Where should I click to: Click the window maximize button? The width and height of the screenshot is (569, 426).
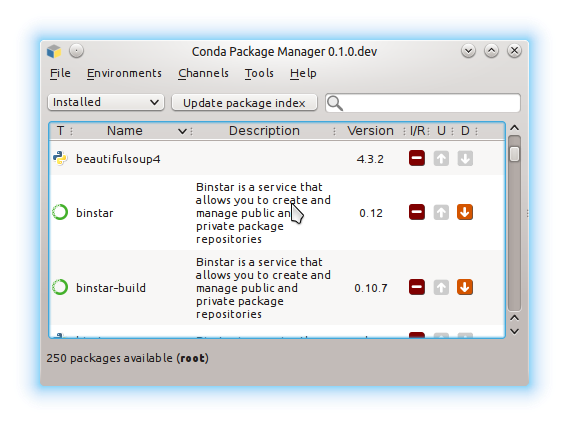click(x=491, y=51)
